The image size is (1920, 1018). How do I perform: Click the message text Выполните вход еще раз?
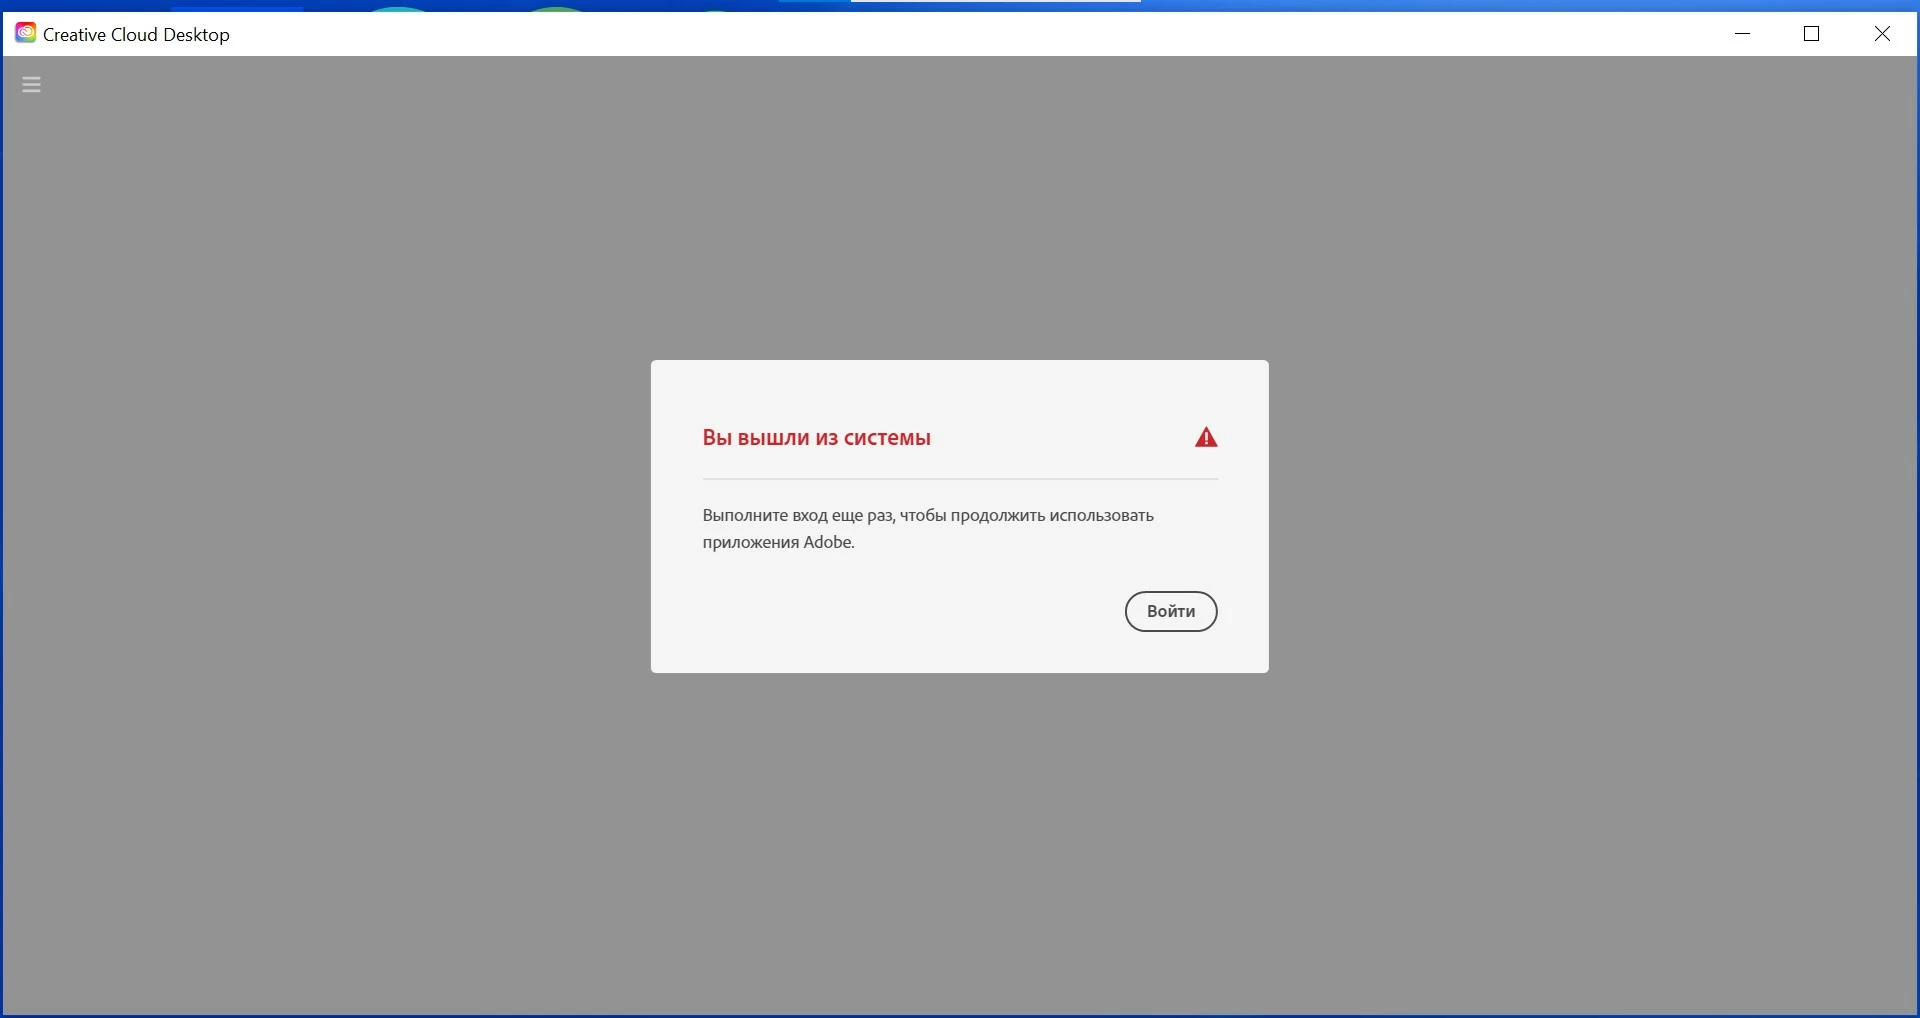coord(797,516)
